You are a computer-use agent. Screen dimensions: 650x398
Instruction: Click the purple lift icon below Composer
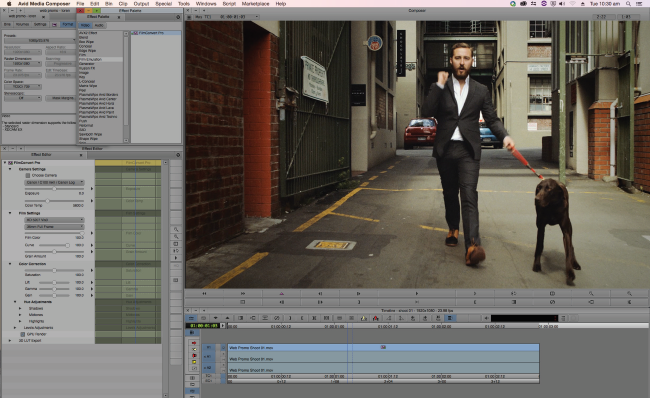pyautogui.click(x=281, y=294)
